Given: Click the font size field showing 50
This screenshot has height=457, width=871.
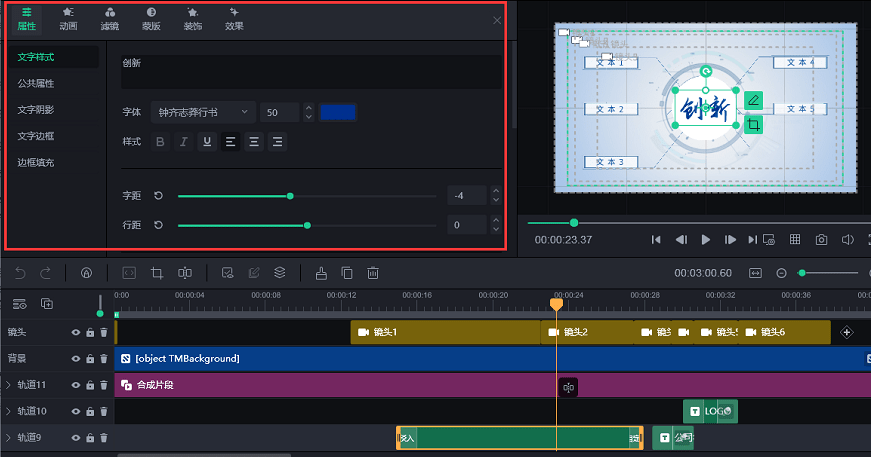Looking at the screenshot, I should (x=280, y=112).
